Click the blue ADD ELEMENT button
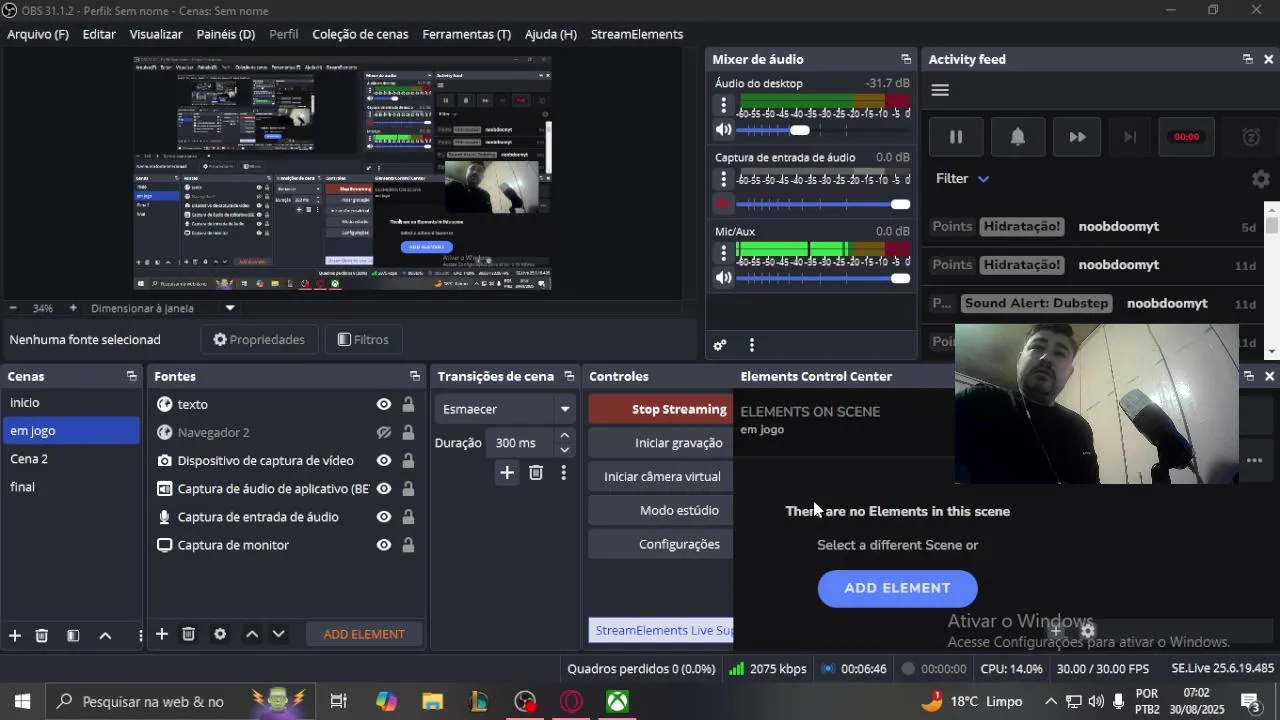 point(897,588)
